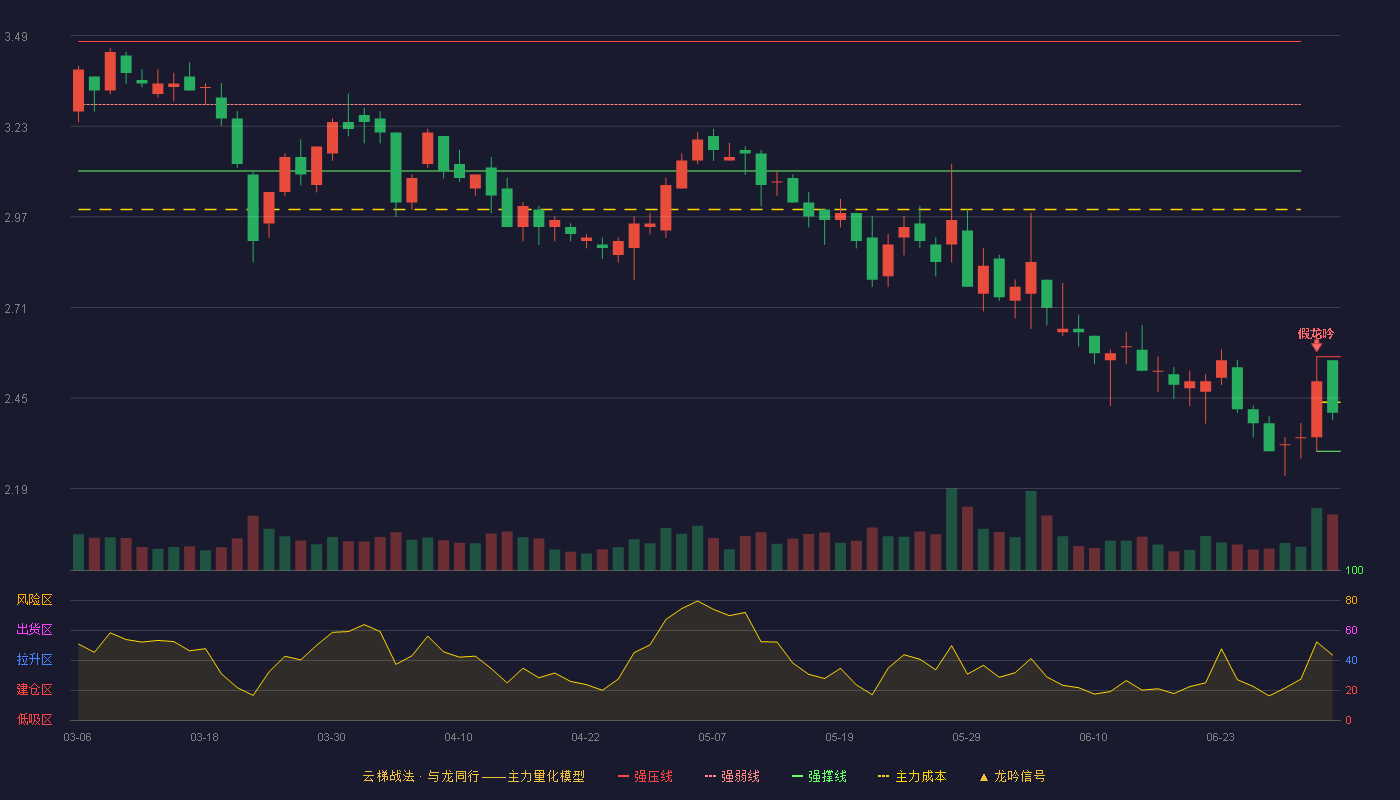This screenshot has width=1400, height=800.
Task: Click the 2.45 price axis label
Action: point(16,399)
